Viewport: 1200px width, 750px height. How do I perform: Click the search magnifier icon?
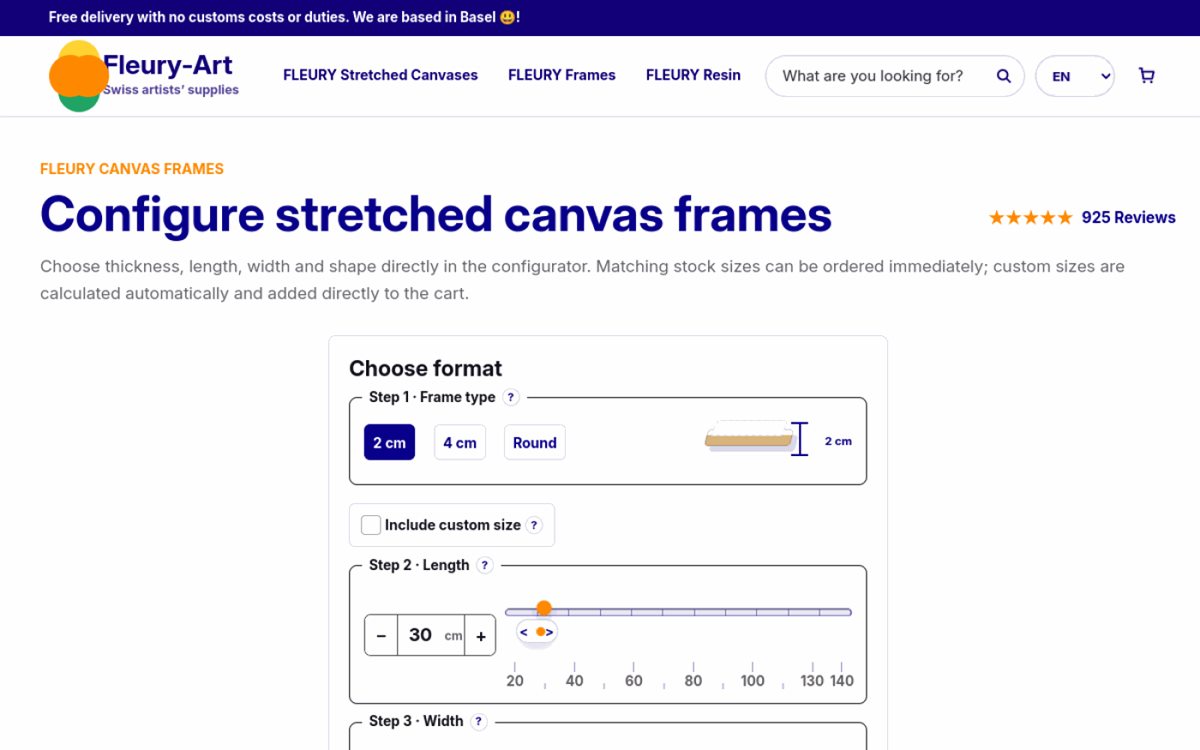point(1004,76)
